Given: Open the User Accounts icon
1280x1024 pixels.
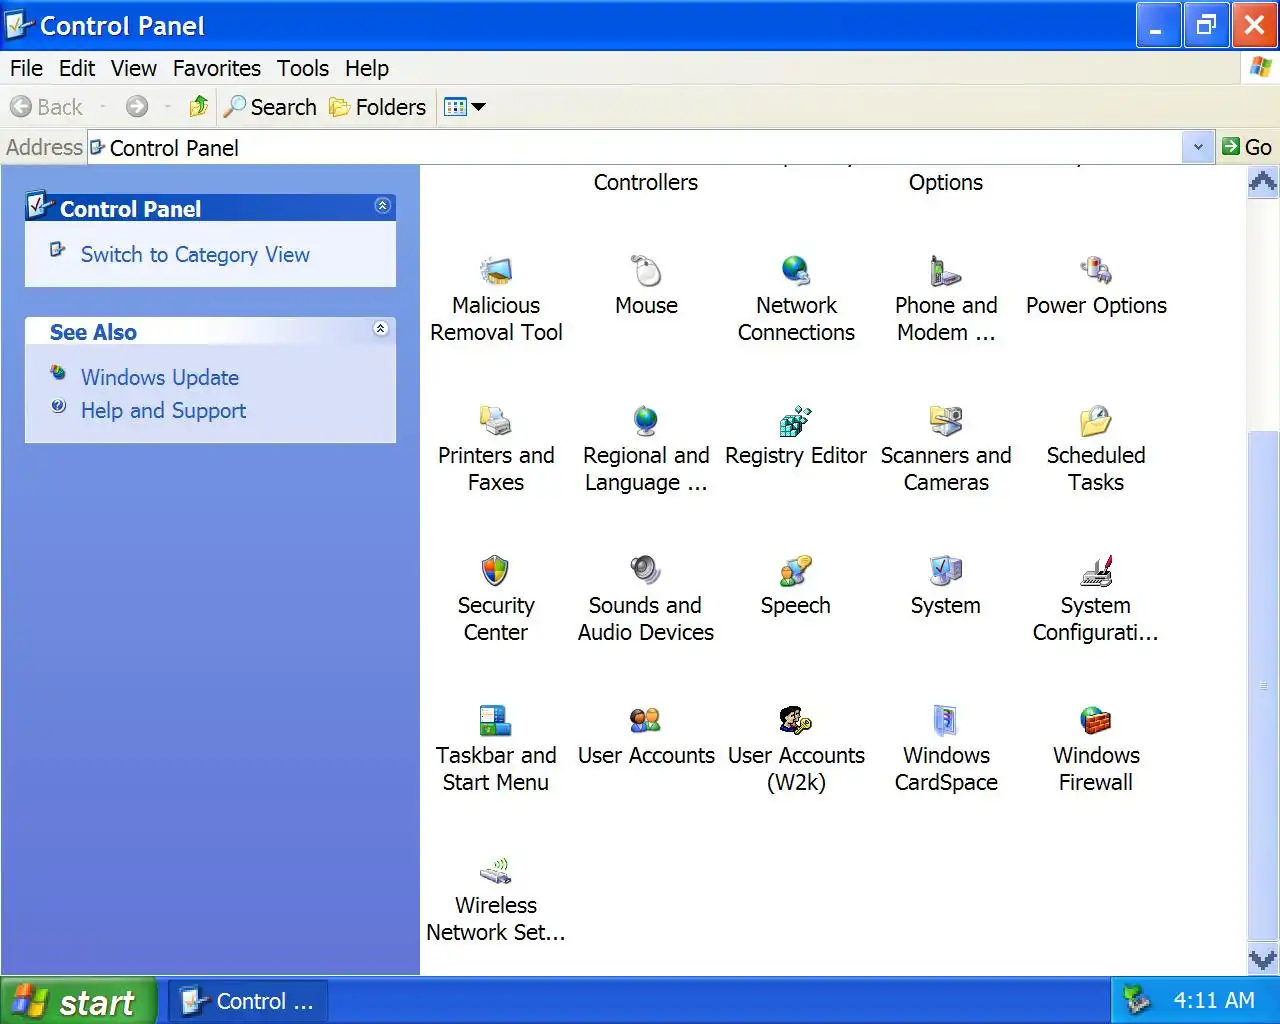Looking at the screenshot, I should tap(646, 721).
